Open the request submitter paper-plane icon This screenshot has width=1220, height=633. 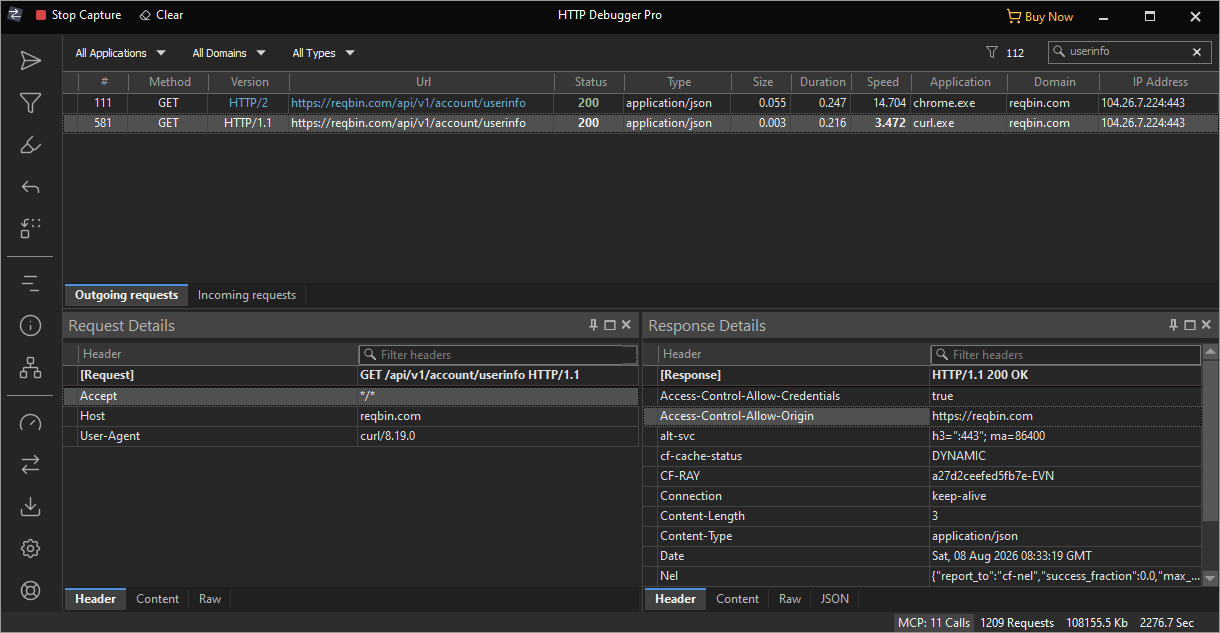[31, 61]
